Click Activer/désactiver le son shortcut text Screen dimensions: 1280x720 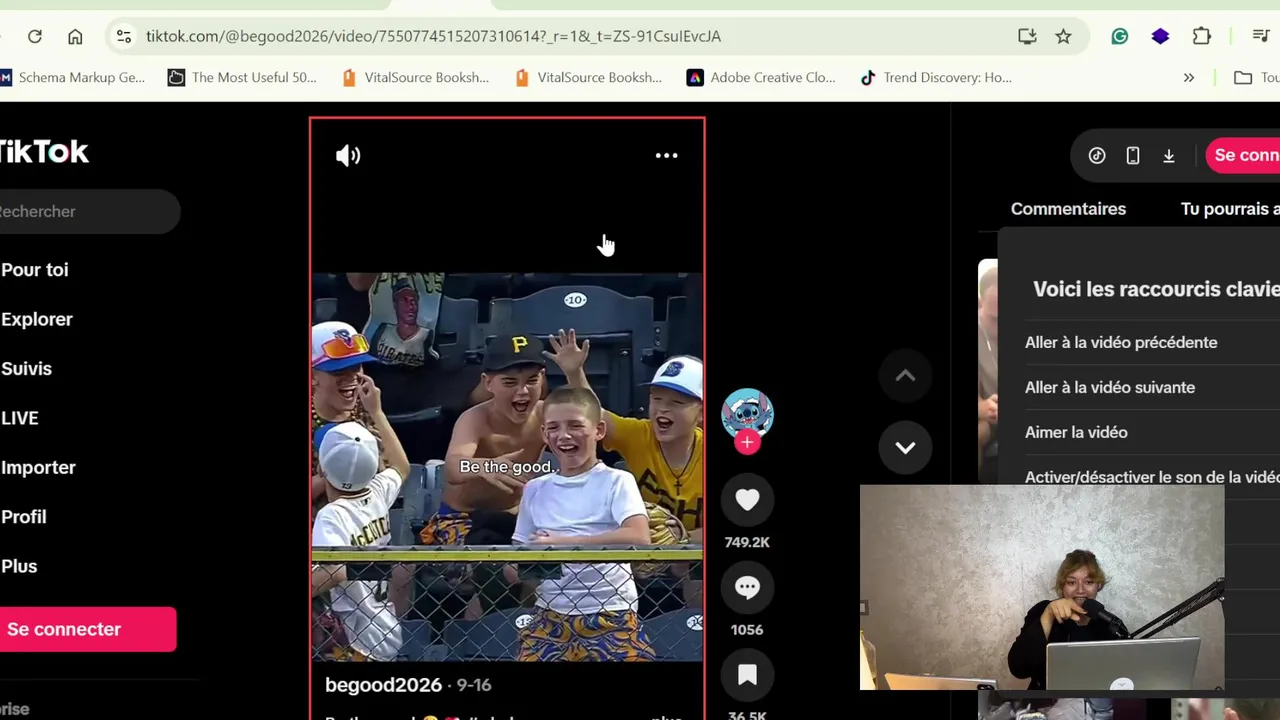(x=1152, y=477)
